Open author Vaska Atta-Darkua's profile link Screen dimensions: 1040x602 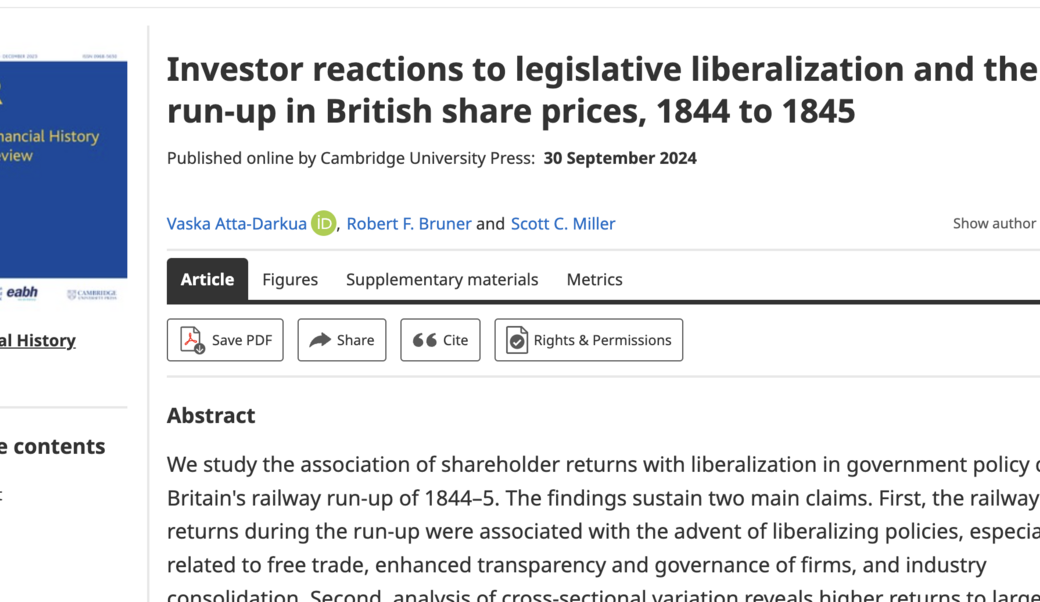(237, 224)
